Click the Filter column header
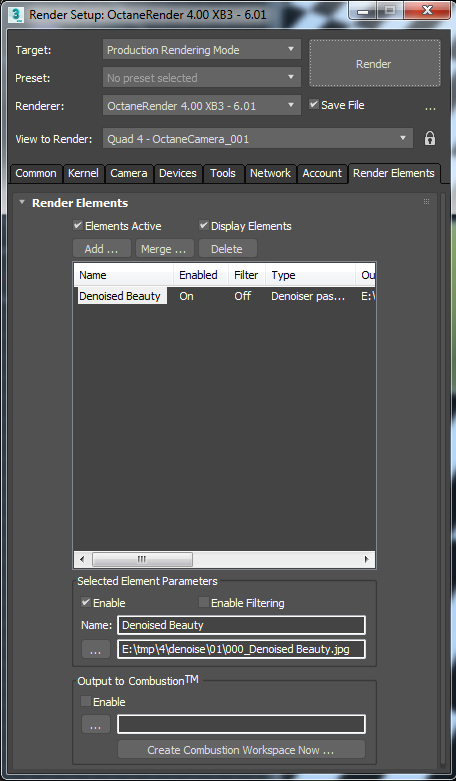Screen dimensions: 456x781 247,275
